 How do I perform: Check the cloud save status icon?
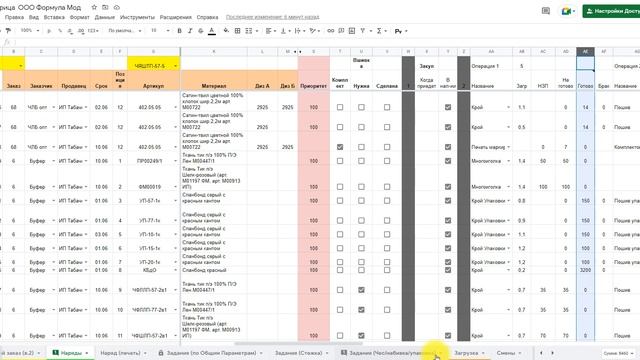point(117,7)
